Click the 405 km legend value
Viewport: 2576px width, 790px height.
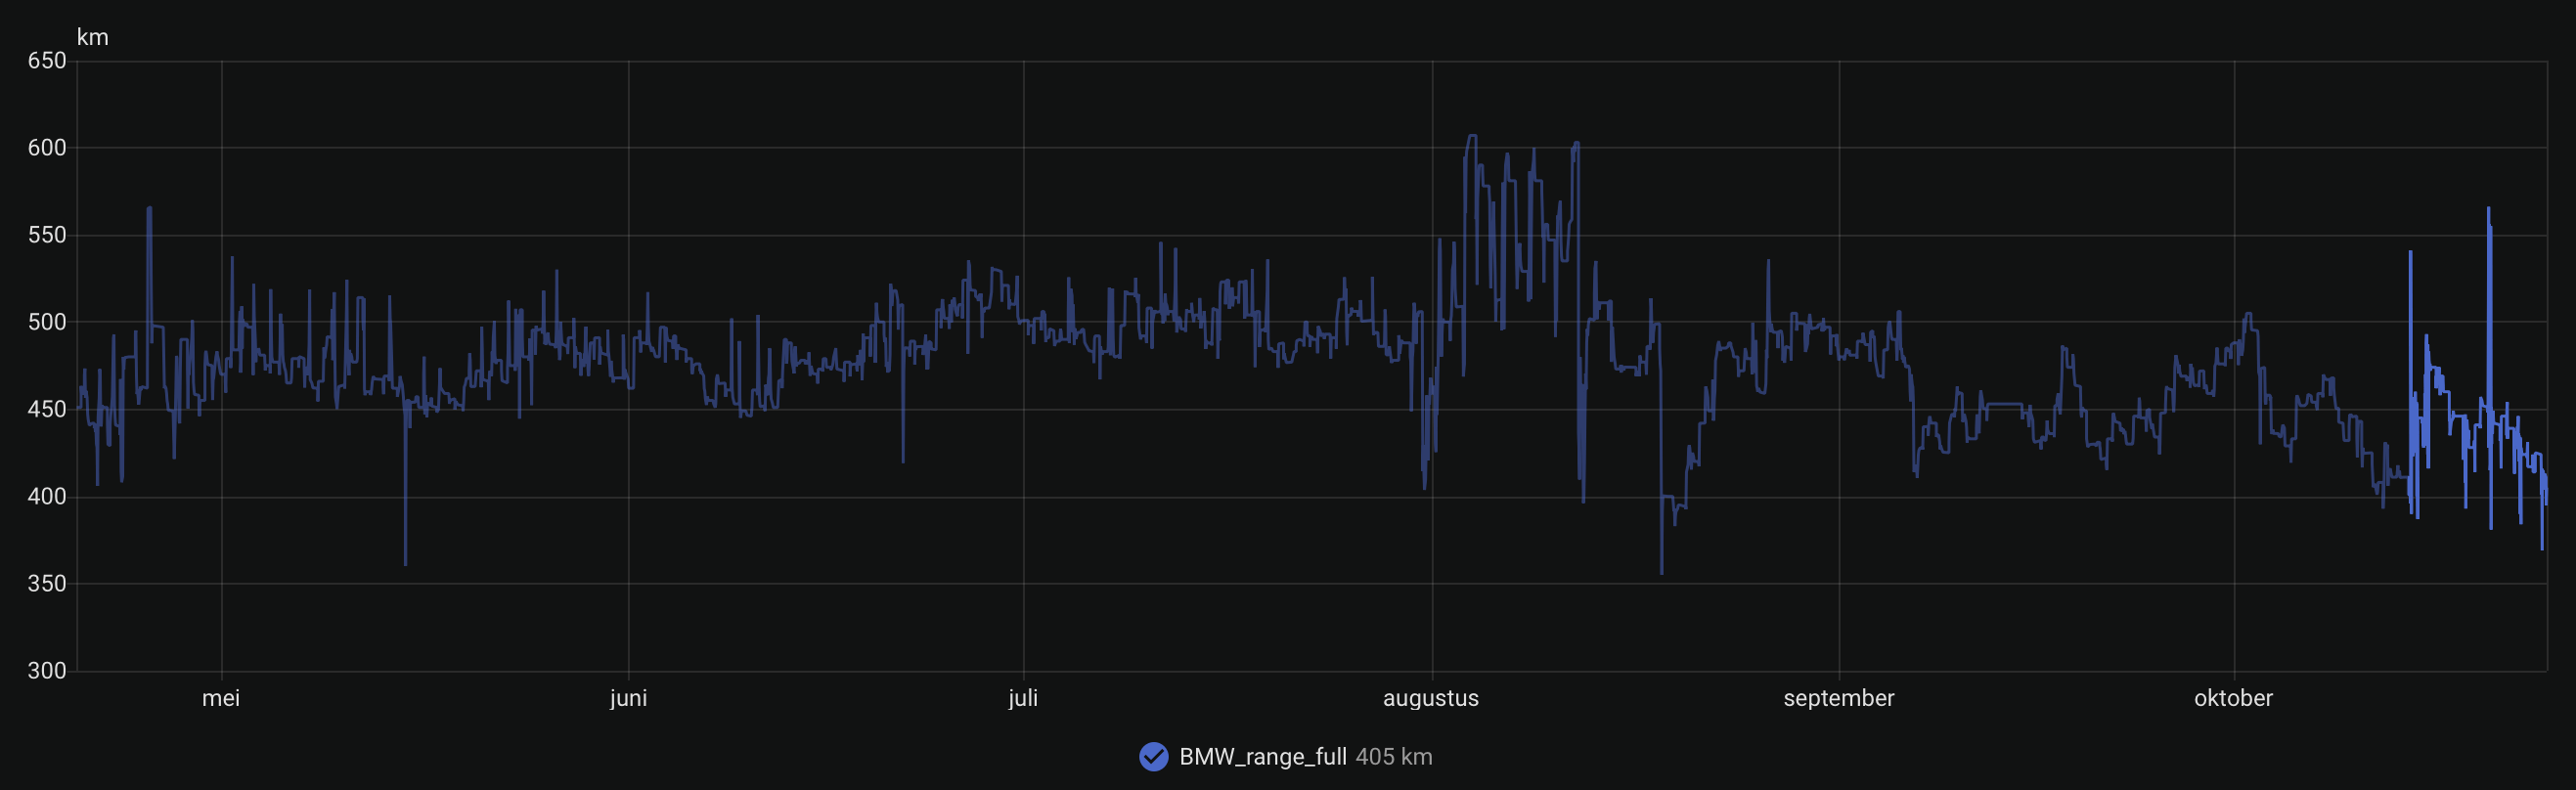click(1394, 757)
